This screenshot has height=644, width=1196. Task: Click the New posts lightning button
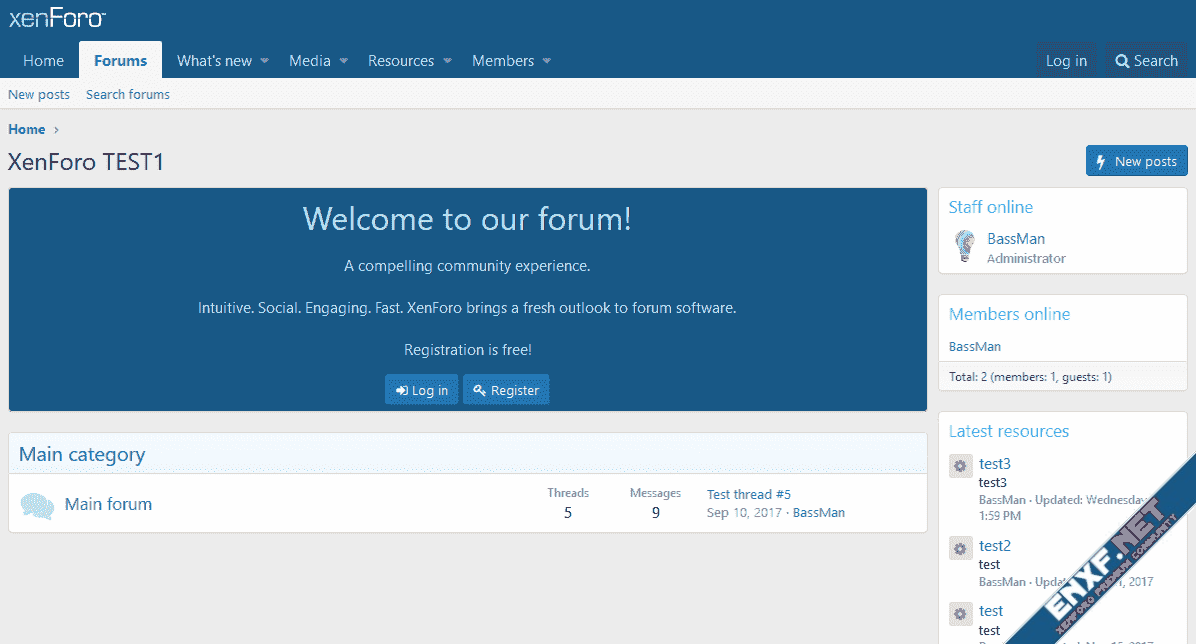tap(1136, 161)
